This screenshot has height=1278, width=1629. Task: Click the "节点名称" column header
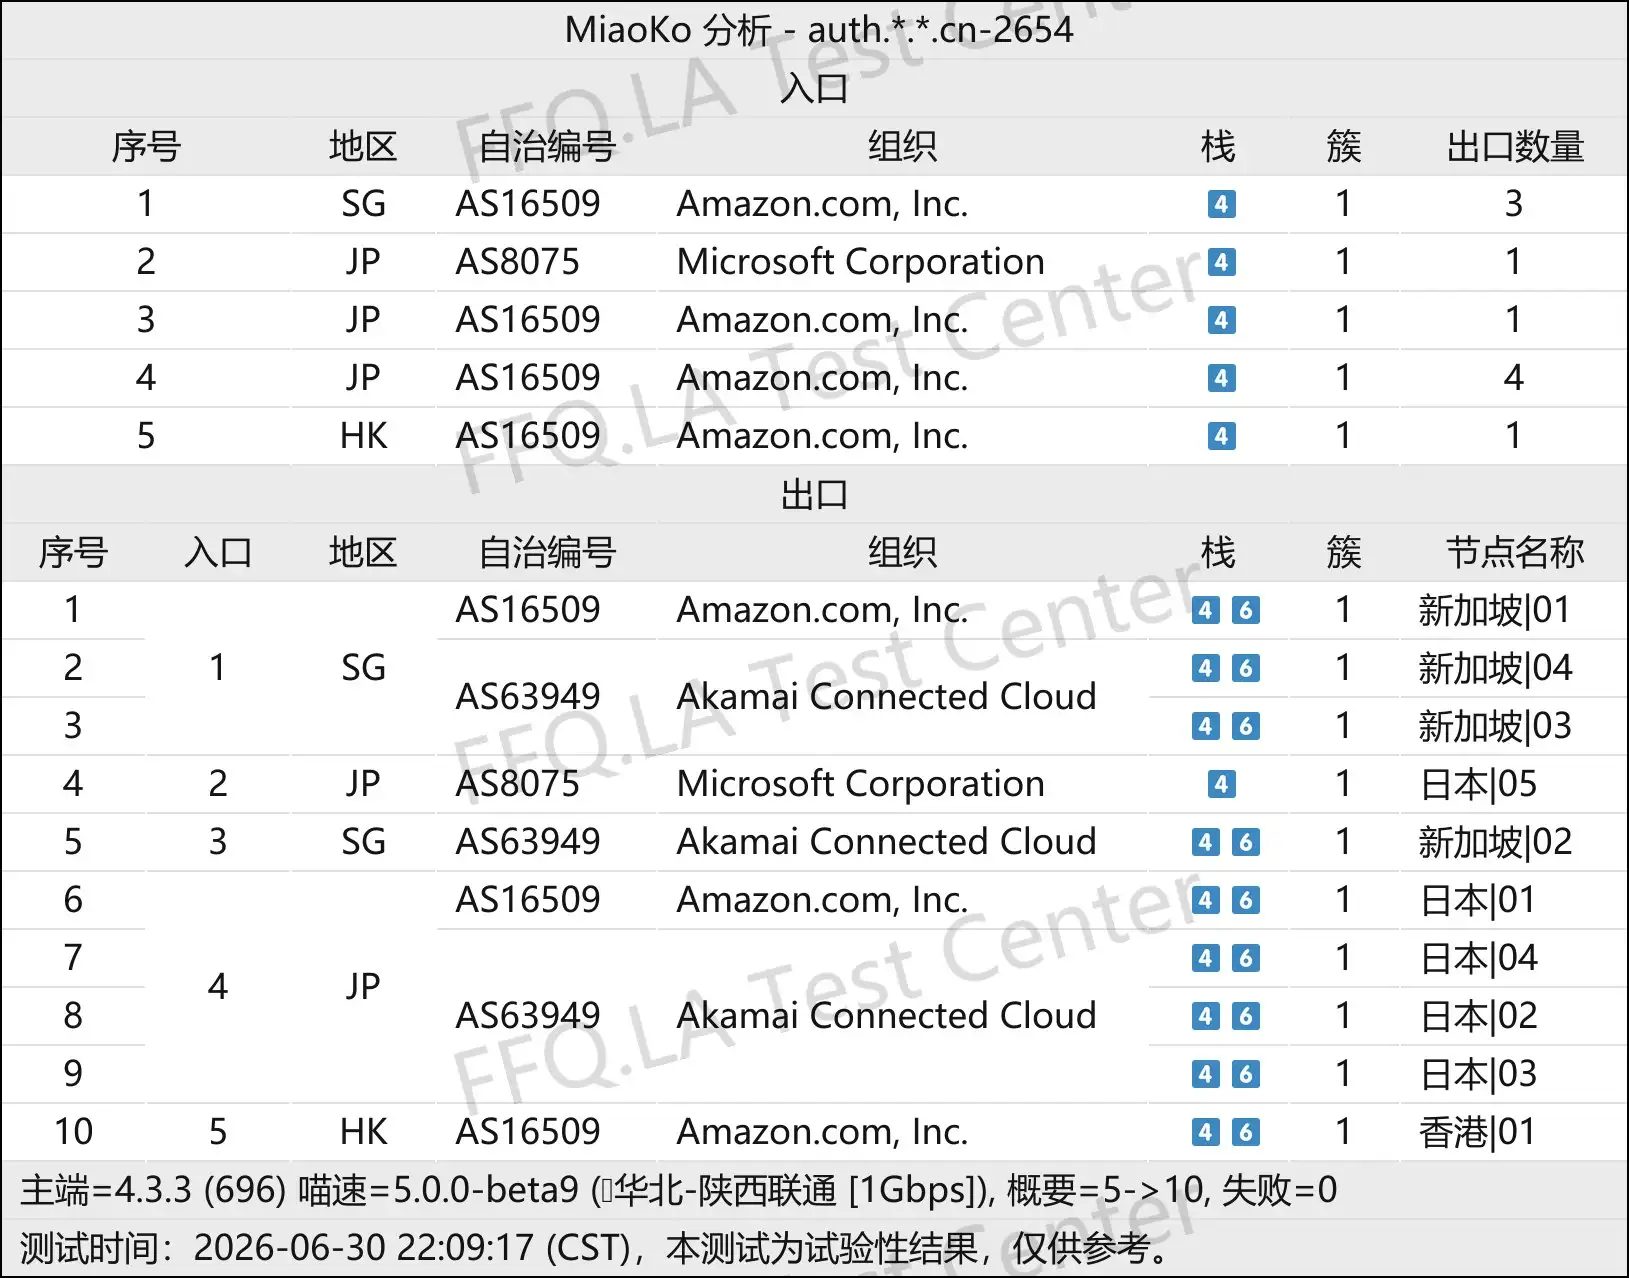[x=1515, y=552]
